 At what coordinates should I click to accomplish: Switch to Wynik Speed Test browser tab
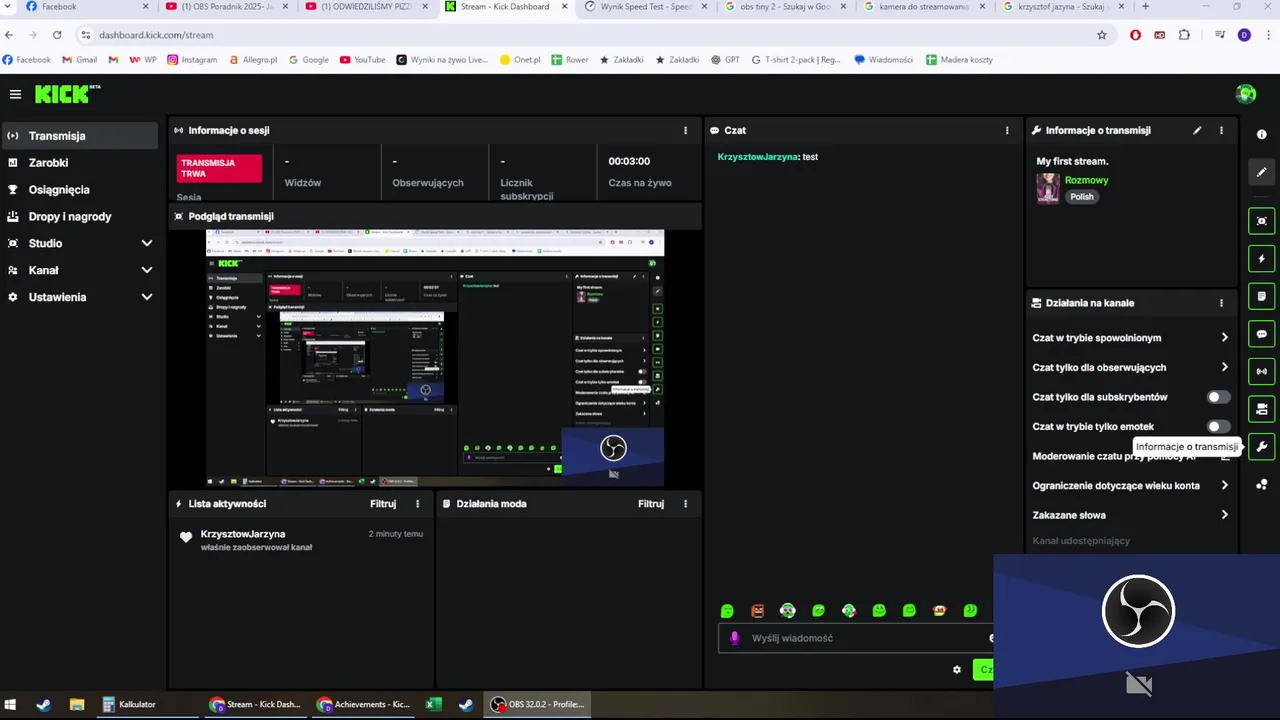pyautogui.click(x=646, y=7)
